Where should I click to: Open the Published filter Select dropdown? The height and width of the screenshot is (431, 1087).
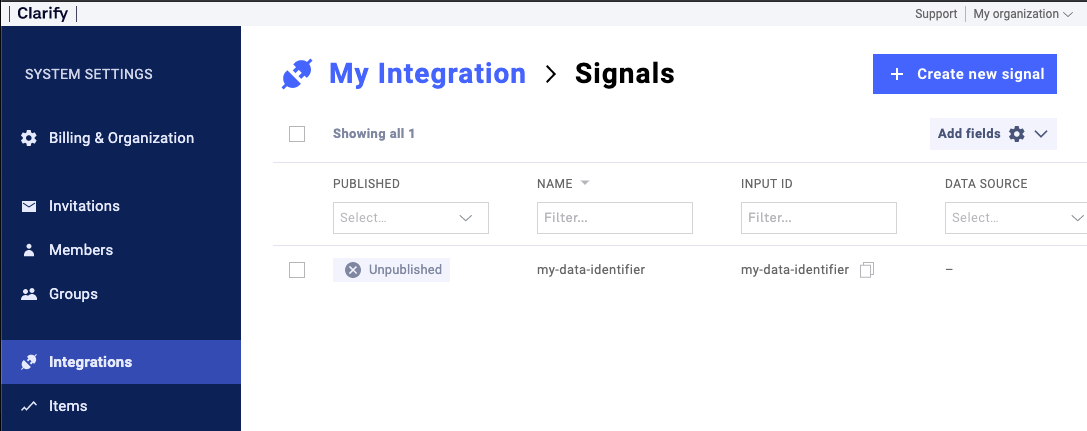410,218
